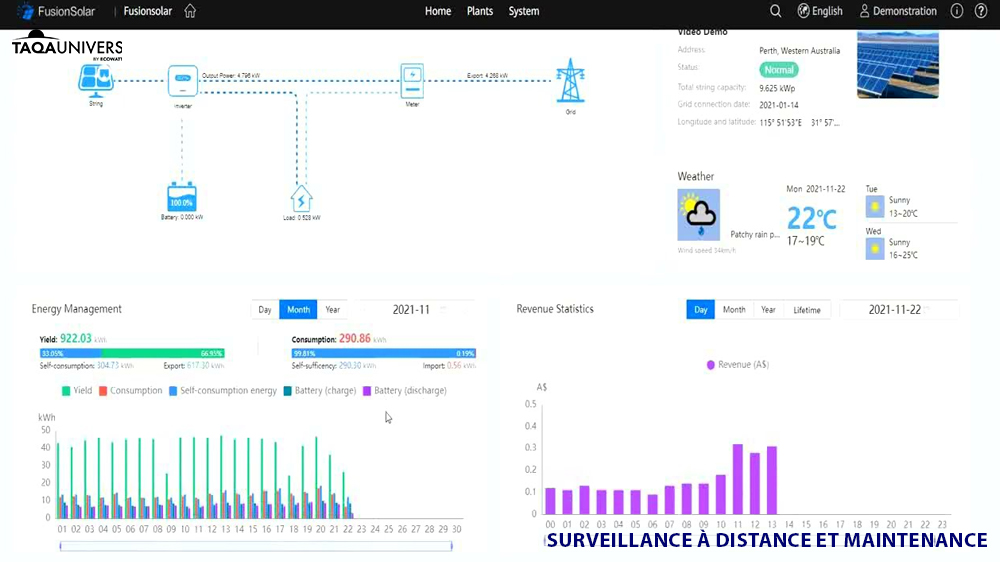
Task: Click the chart range slider bar
Action: pyautogui.click(x=256, y=546)
